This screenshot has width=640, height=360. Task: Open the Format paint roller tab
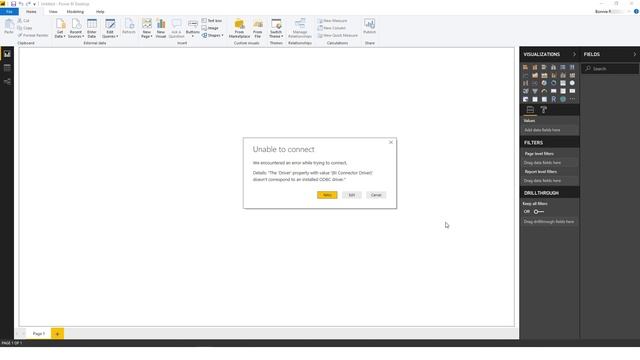pyautogui.click(x=544, y=110)
